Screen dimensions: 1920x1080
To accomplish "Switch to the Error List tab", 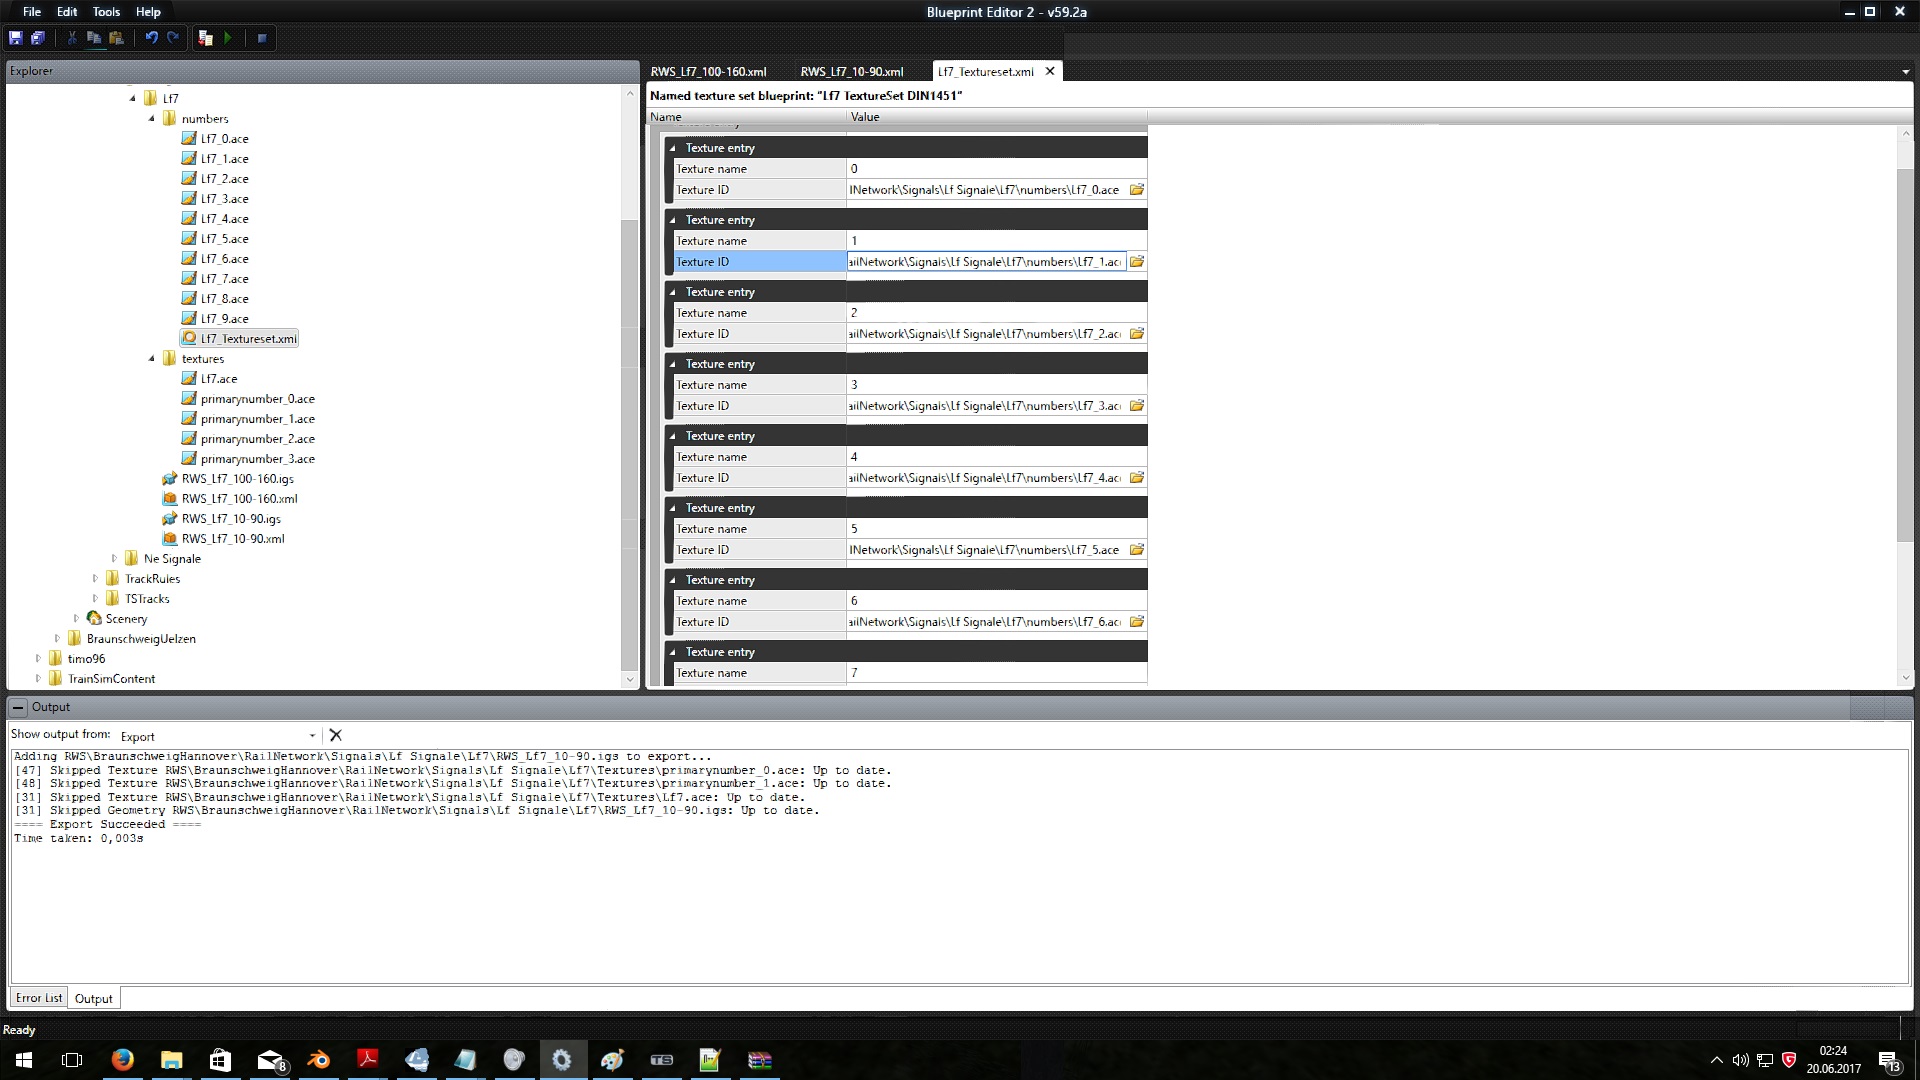I will click(x=39, y=998).
